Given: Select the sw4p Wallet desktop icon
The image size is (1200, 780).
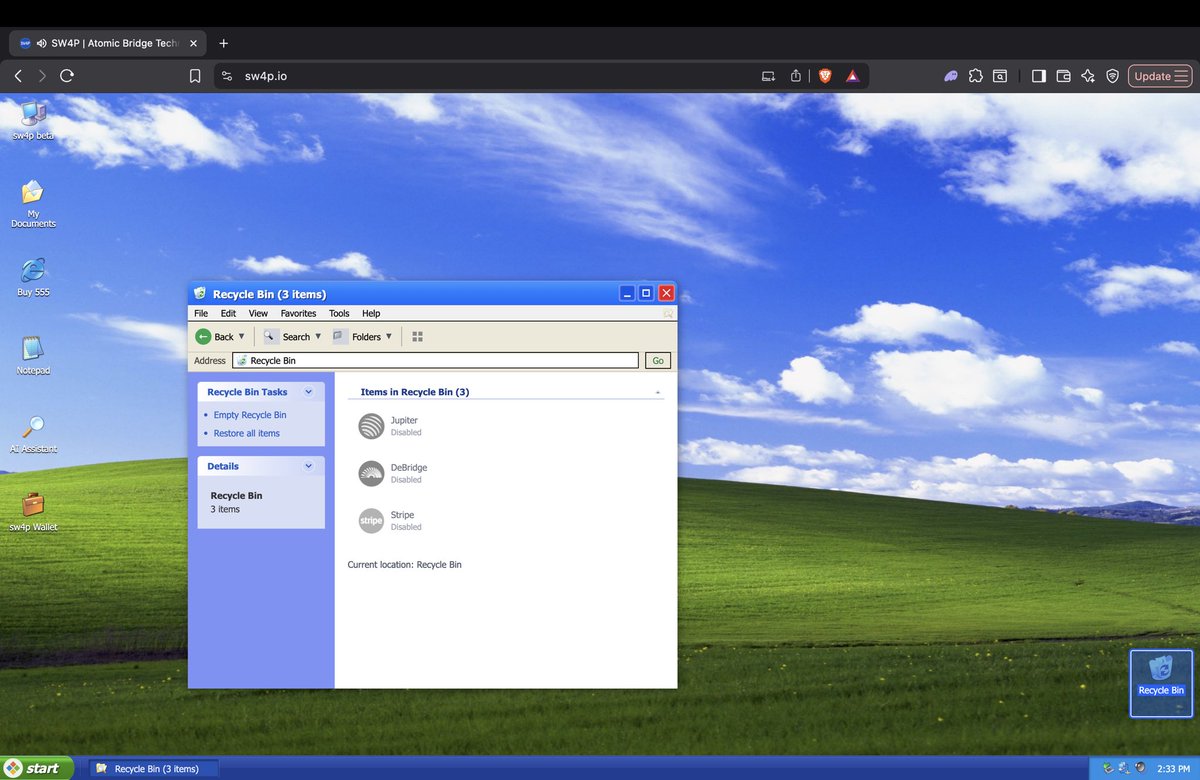Looking at the screenshot, I should click(33, 511).
